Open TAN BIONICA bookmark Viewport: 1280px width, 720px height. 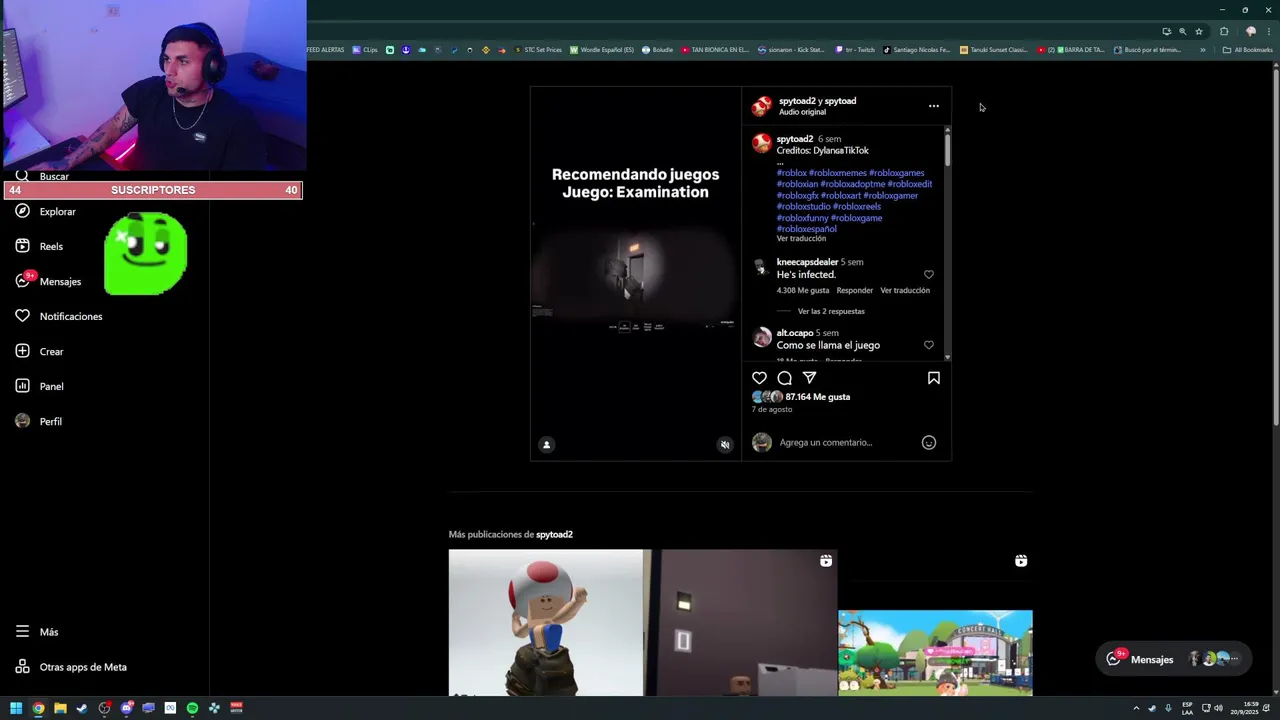[x=714, y=49]
